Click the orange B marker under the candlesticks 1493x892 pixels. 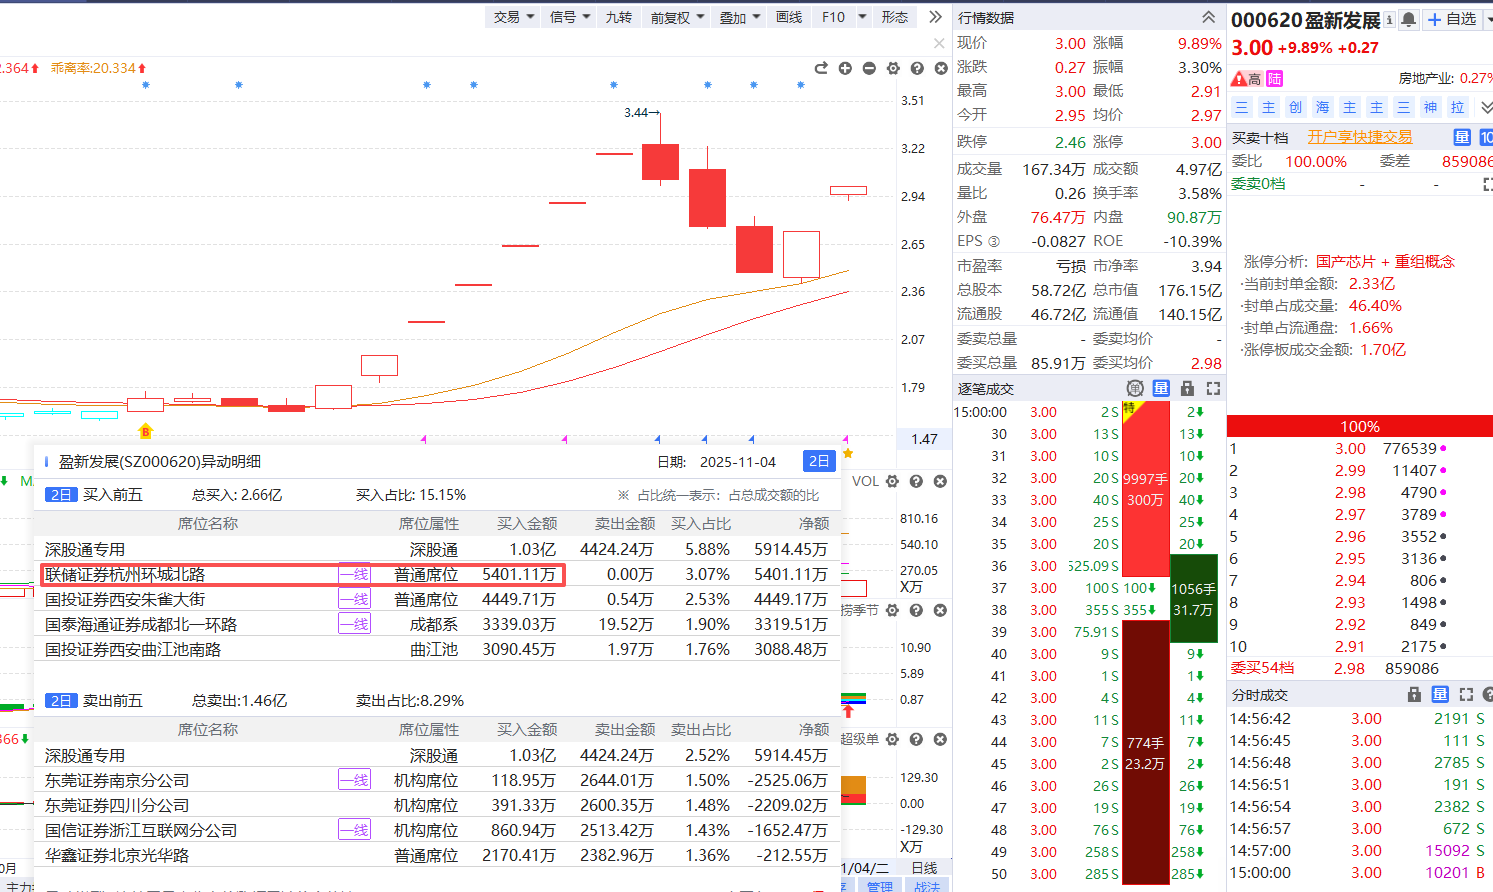[x=146, y=432]
